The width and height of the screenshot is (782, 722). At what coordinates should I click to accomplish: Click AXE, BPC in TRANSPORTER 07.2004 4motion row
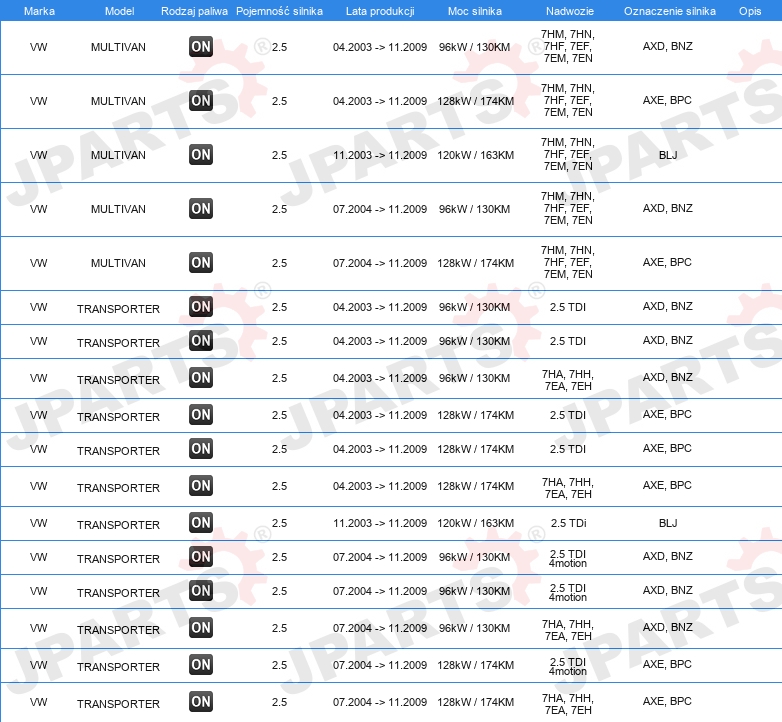667,664
